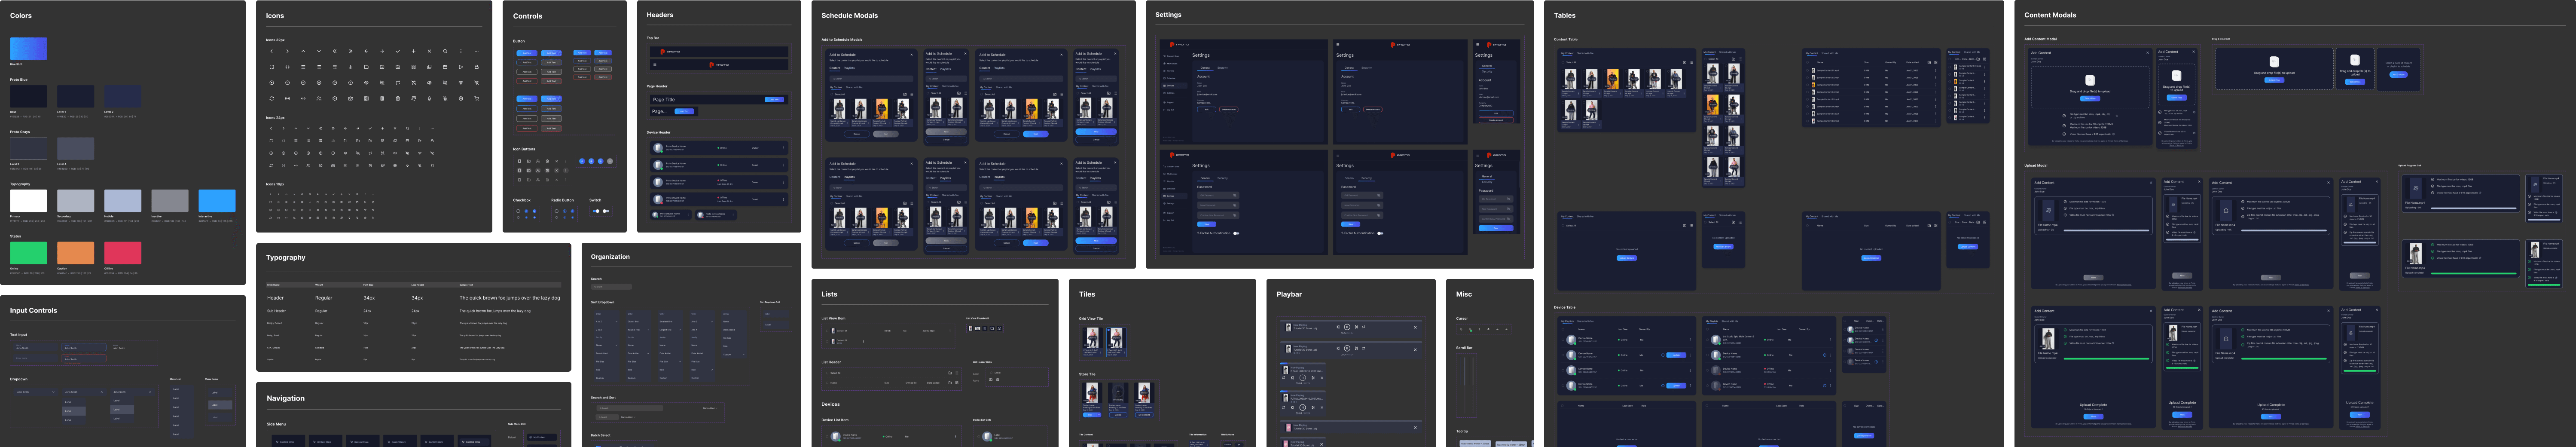Click the Icons panel heading
The width and height of the screenshot is (2576, 447).
click(275, 16)
